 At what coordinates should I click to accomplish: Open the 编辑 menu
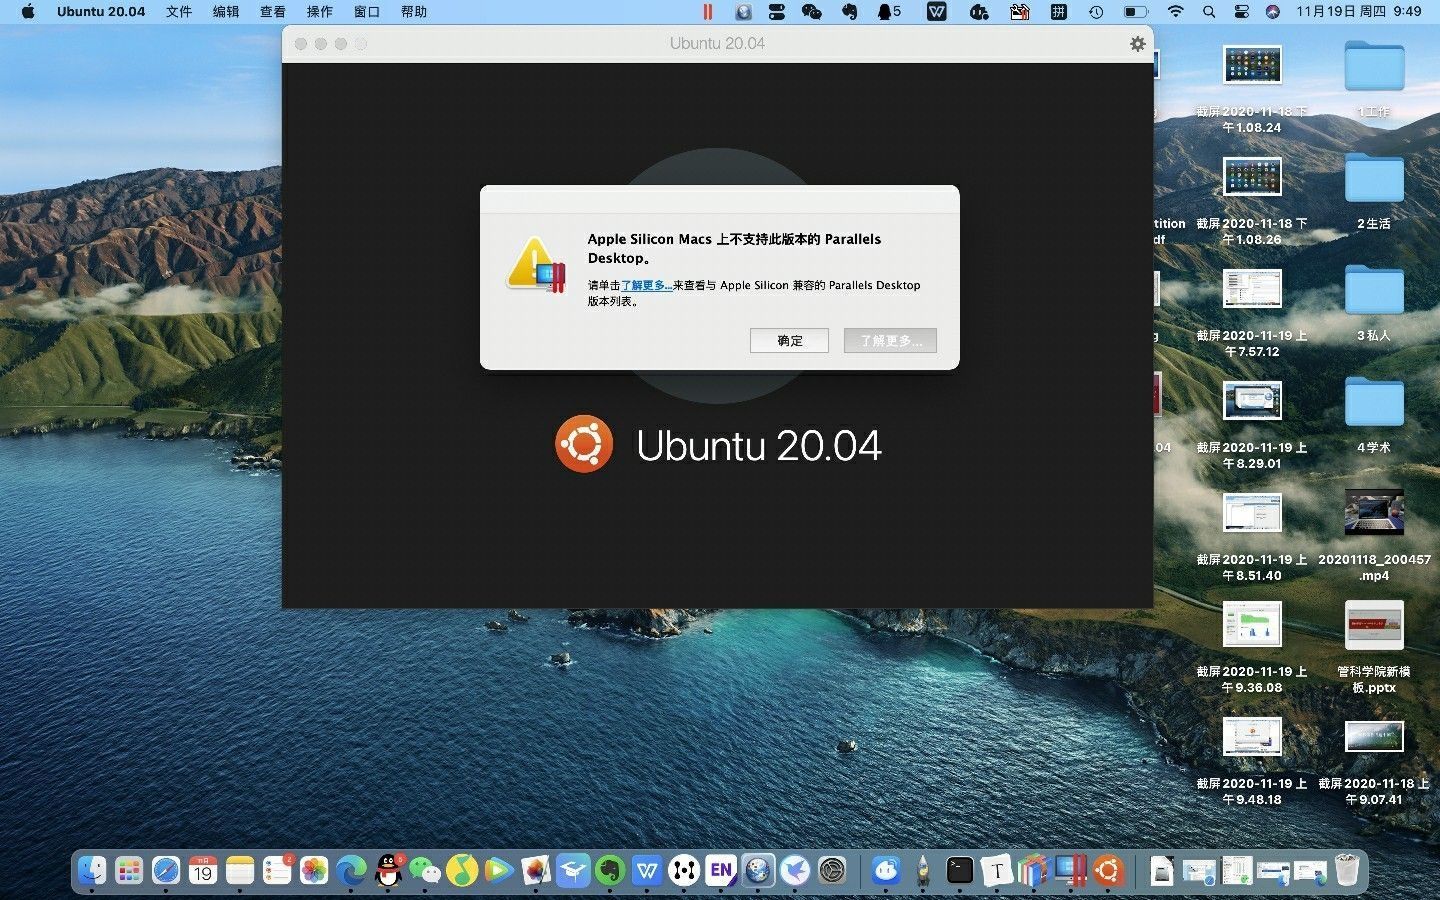tap(226, 12)
